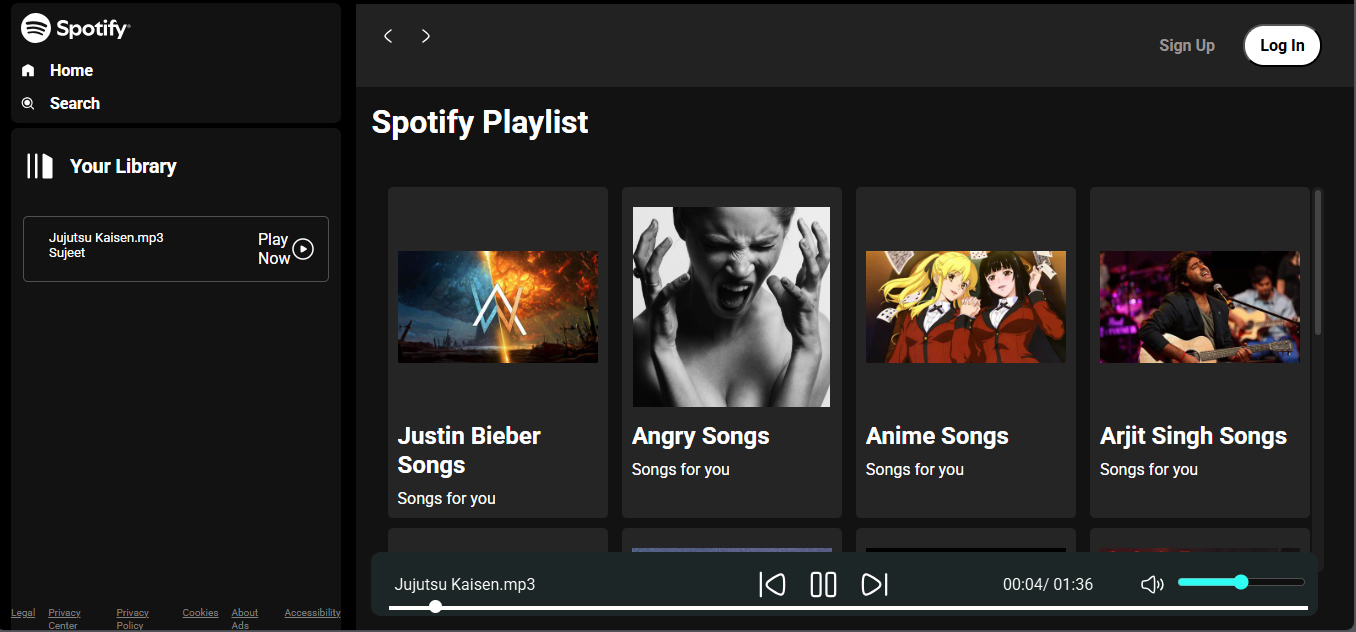
Task: Click the playlist vertical scrollbar
Action: [1318, 262]
